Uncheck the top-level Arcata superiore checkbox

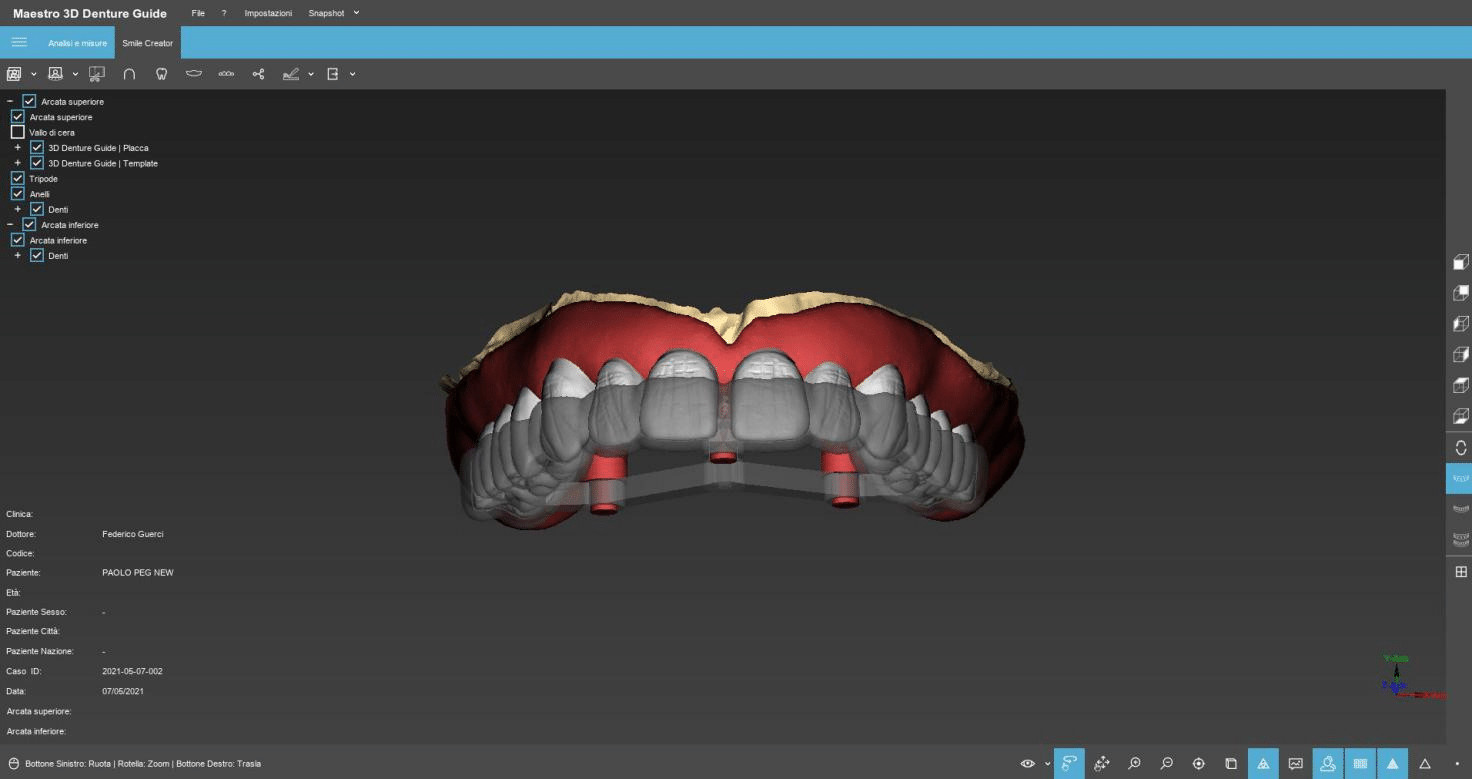pyautogui.click(x=29, y=101)
